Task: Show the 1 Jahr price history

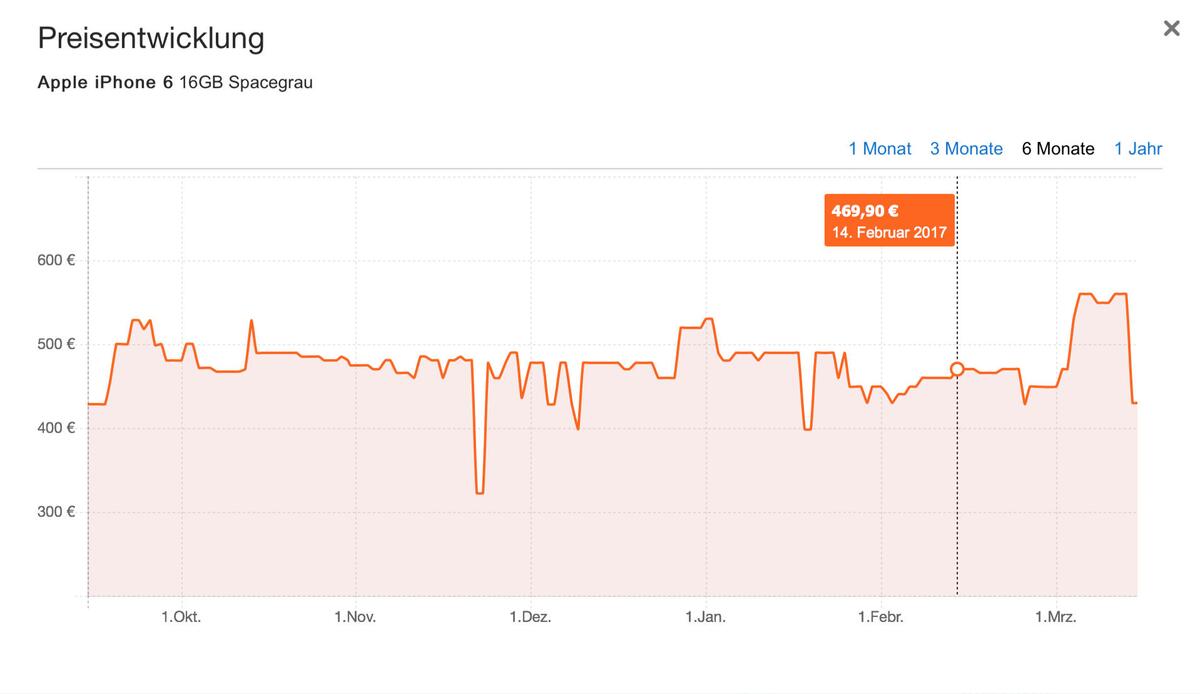Action: (1138, 149)
